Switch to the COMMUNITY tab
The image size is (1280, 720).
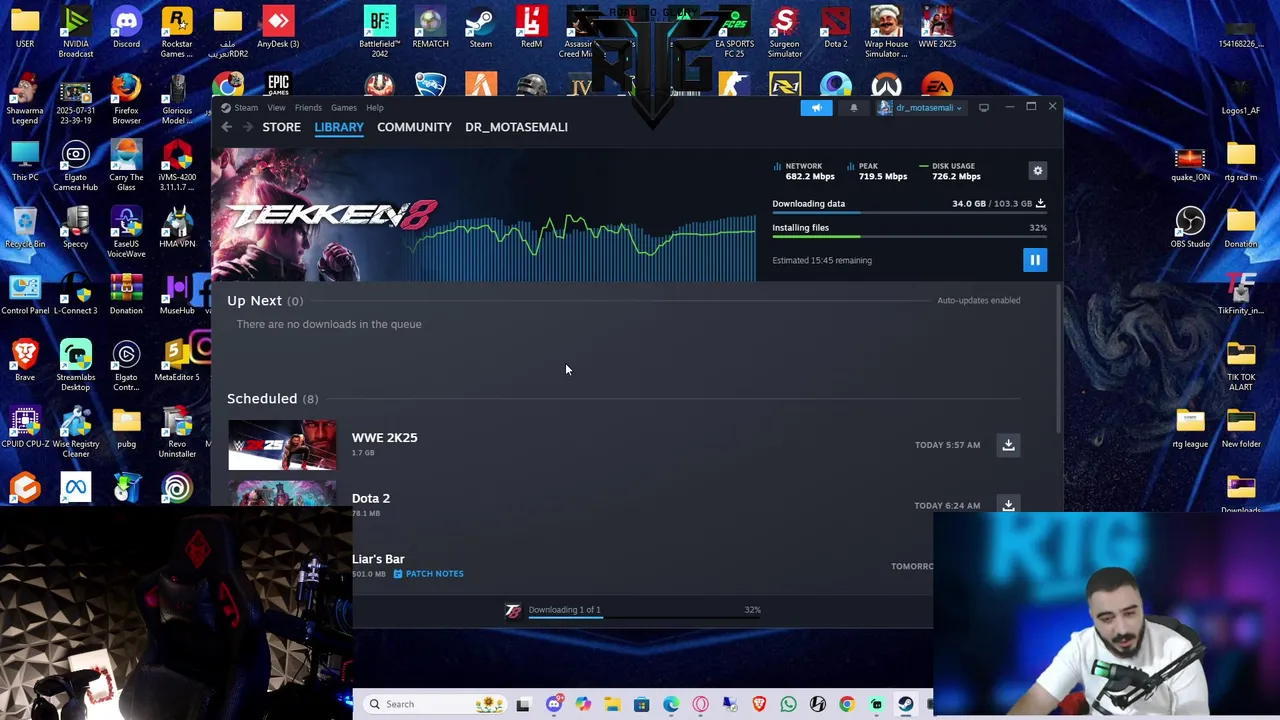(414, 127)
